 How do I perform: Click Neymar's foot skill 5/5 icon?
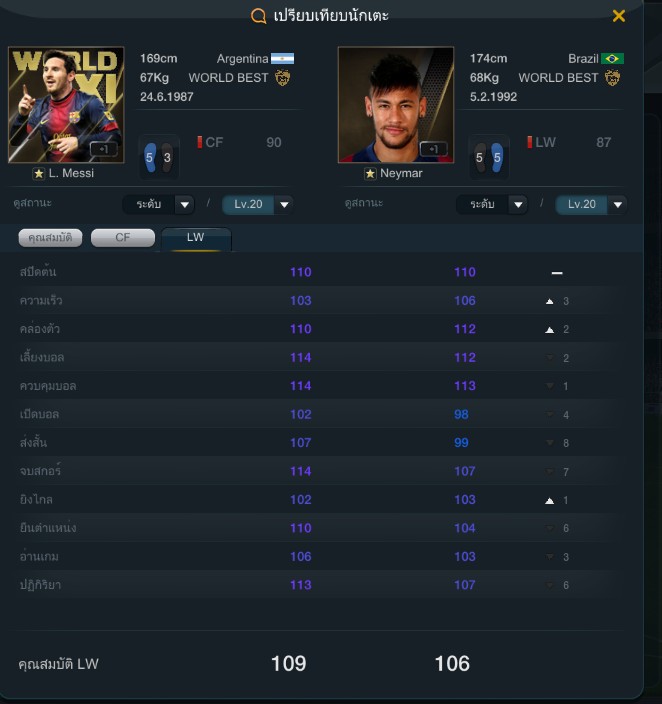point(489,158)
